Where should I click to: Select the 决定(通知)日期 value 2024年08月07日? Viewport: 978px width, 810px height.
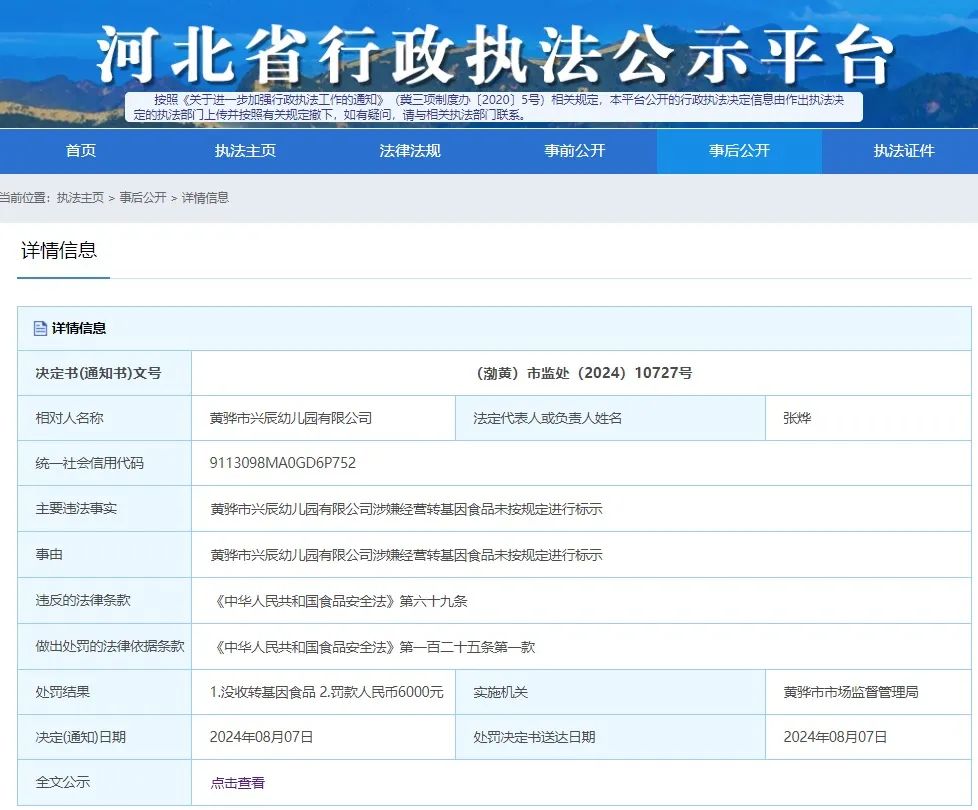pyautogui.click(x=261, y=737)
